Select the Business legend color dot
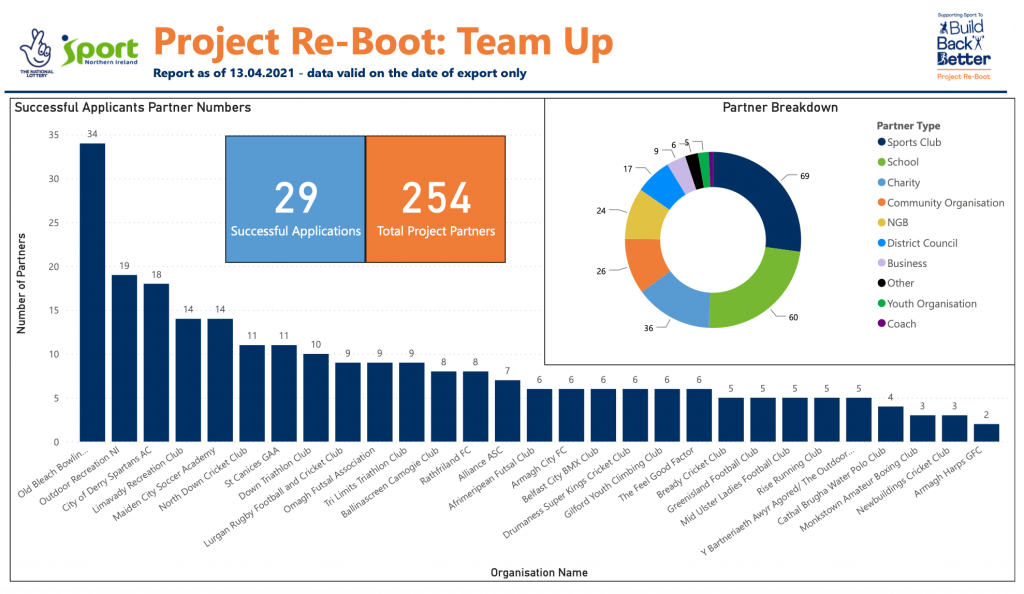Screen dimensions: 1024x594 tap(882, 263)
